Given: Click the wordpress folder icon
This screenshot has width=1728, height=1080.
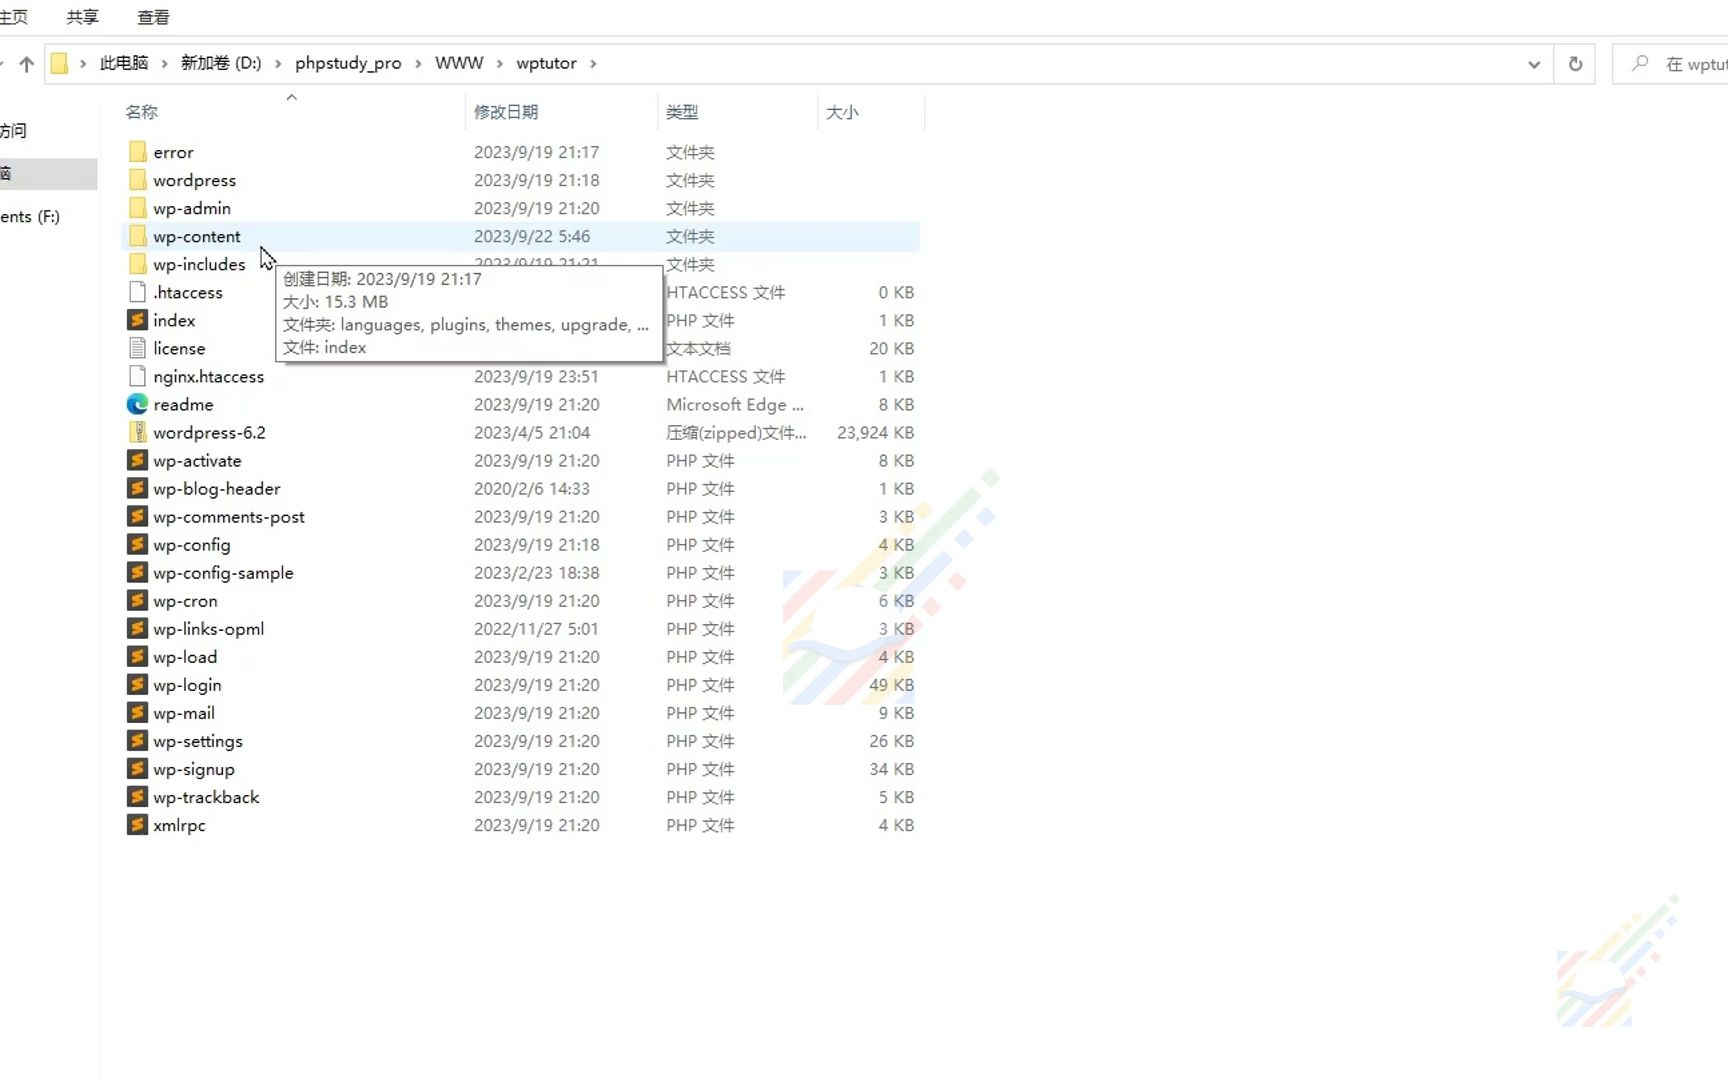Looking at the screenshot, I should tap(138, 180).
